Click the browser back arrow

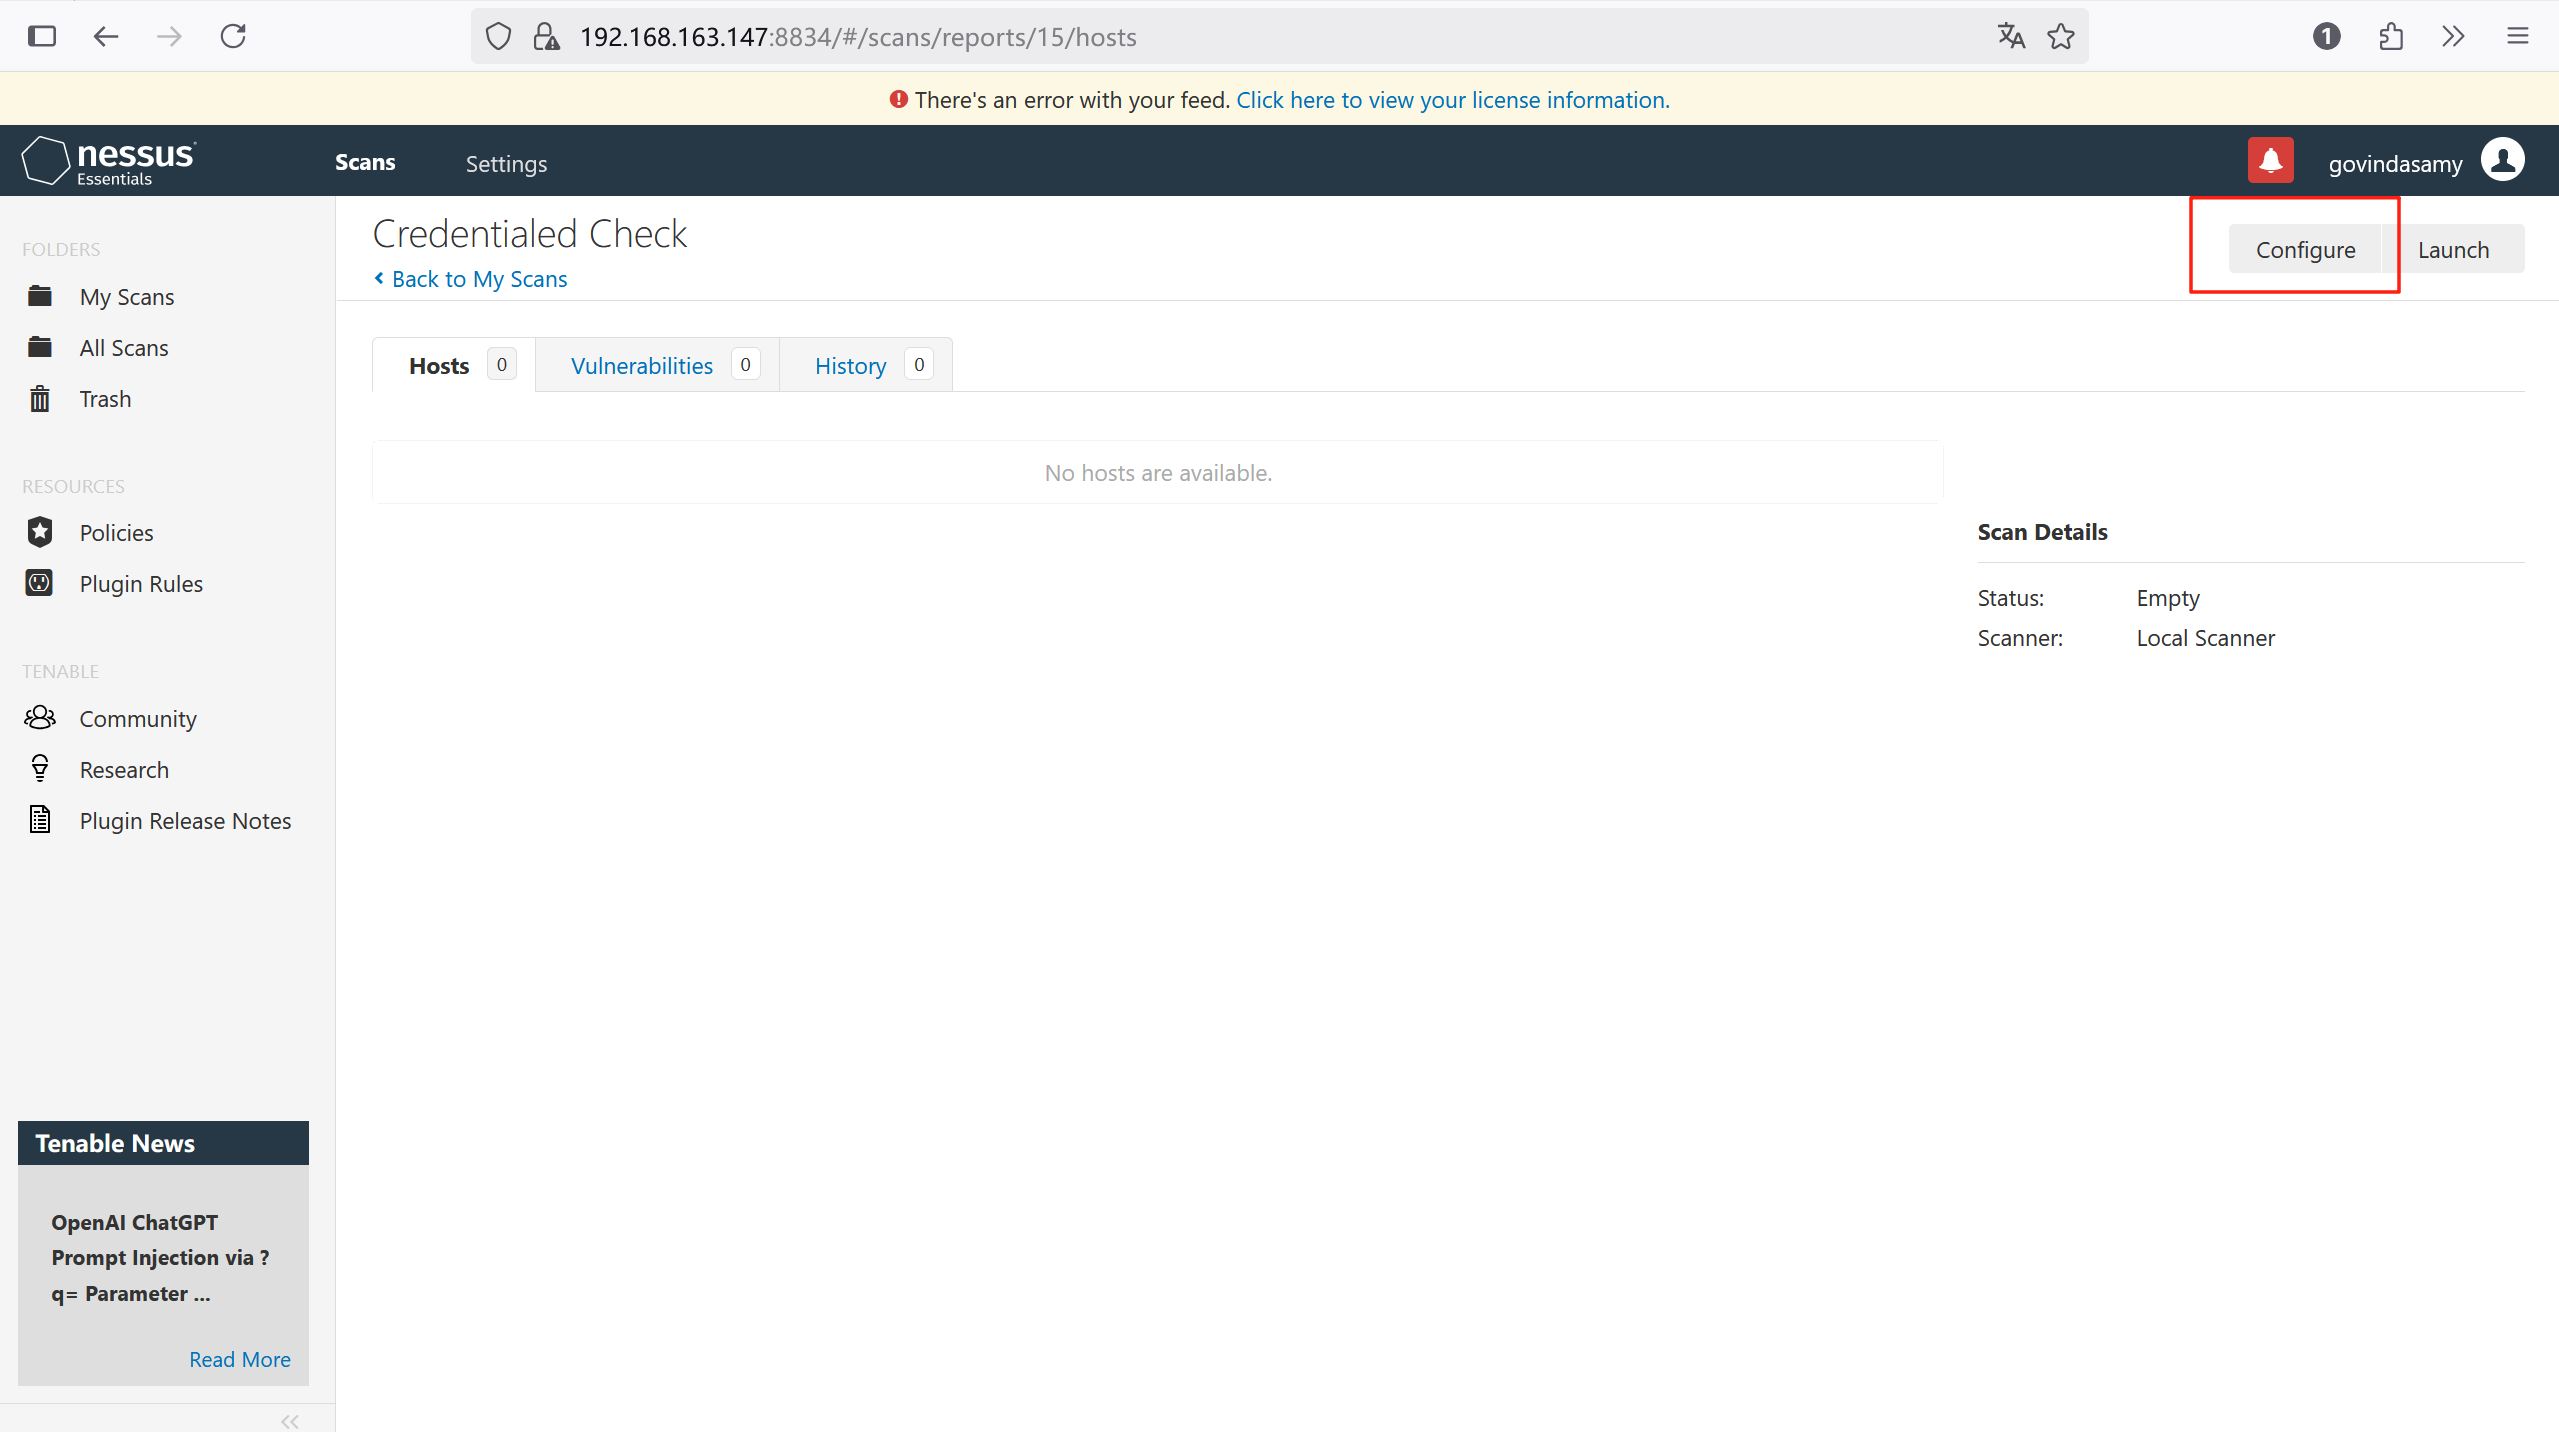(x=106, y=37)
